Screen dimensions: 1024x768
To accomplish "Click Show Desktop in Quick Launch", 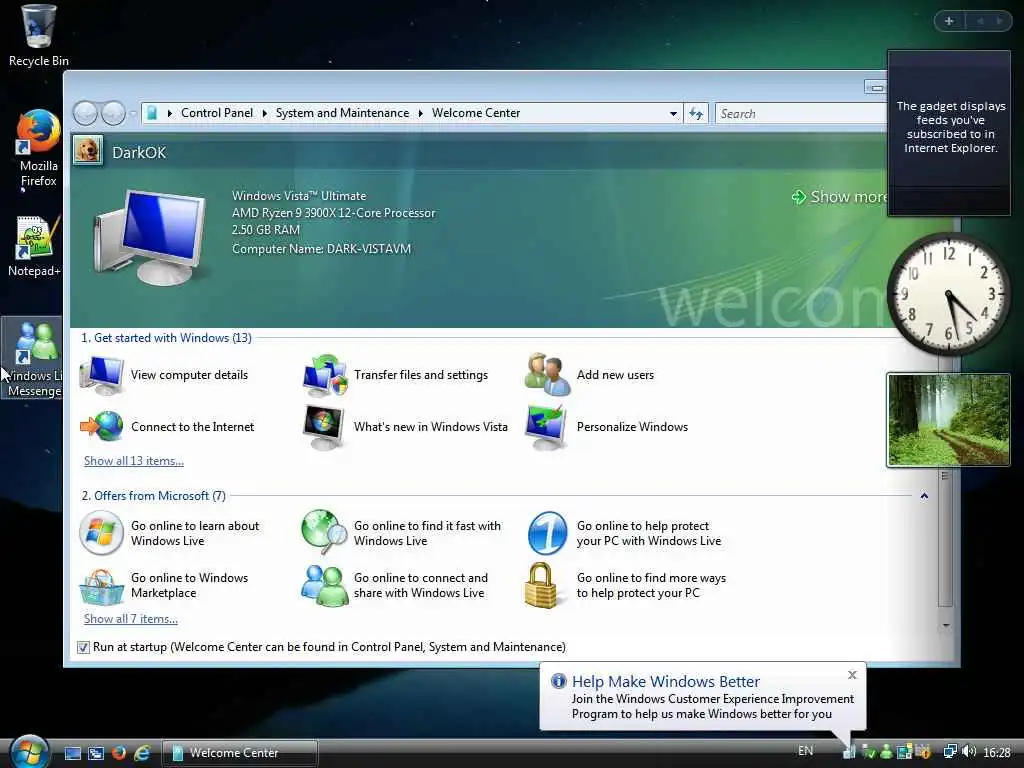I will (x=73, y=753).
